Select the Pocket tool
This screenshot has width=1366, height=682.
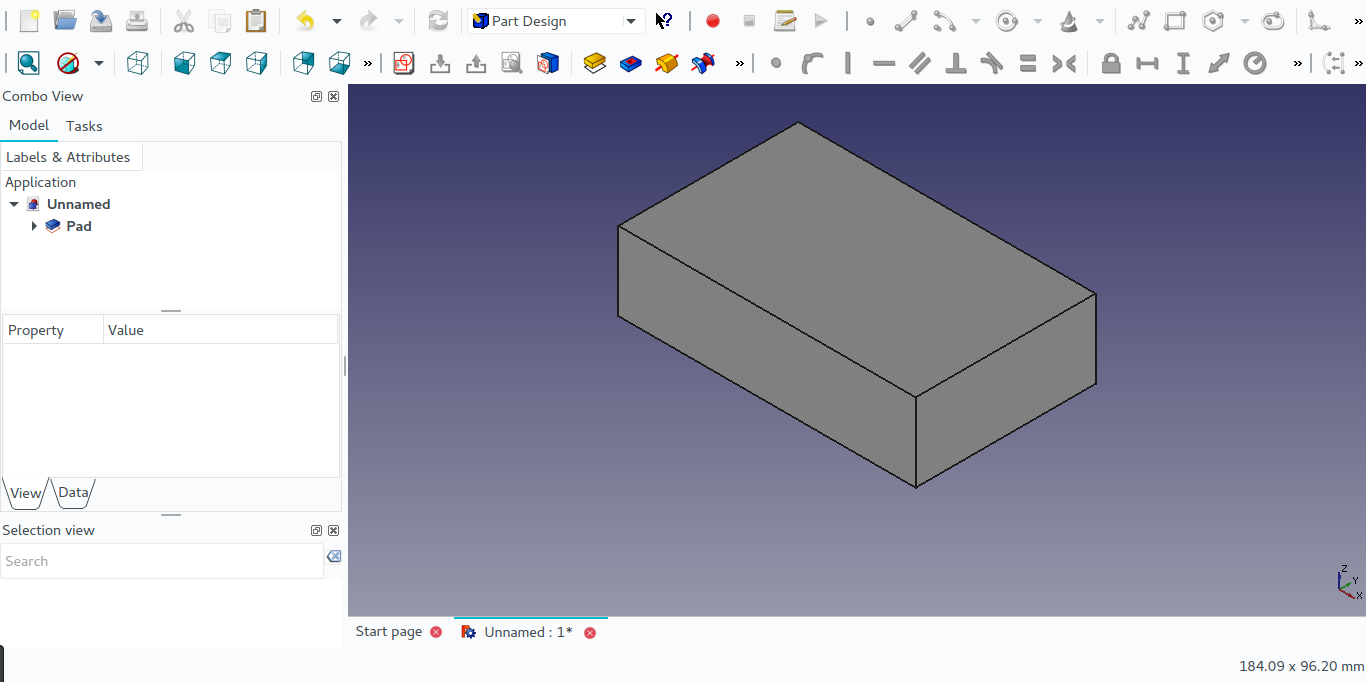[631, 63]
